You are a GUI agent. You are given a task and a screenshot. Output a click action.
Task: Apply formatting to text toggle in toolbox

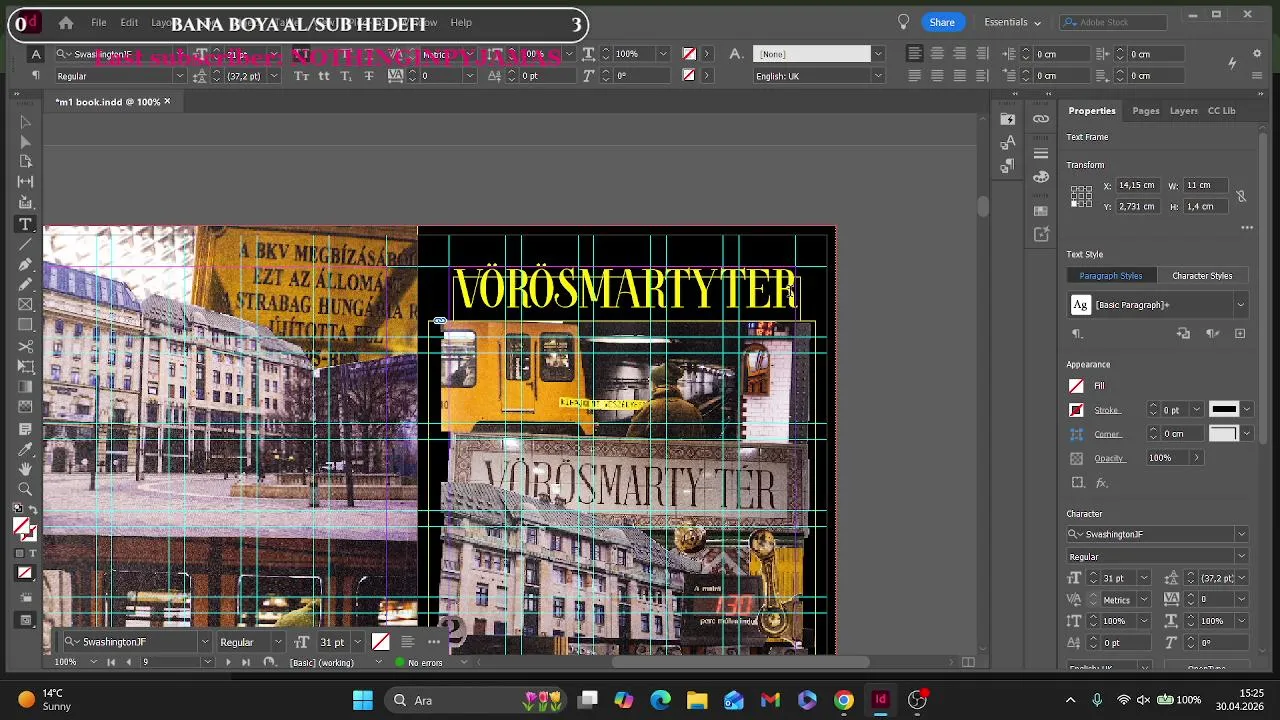[x=33, y=554]
